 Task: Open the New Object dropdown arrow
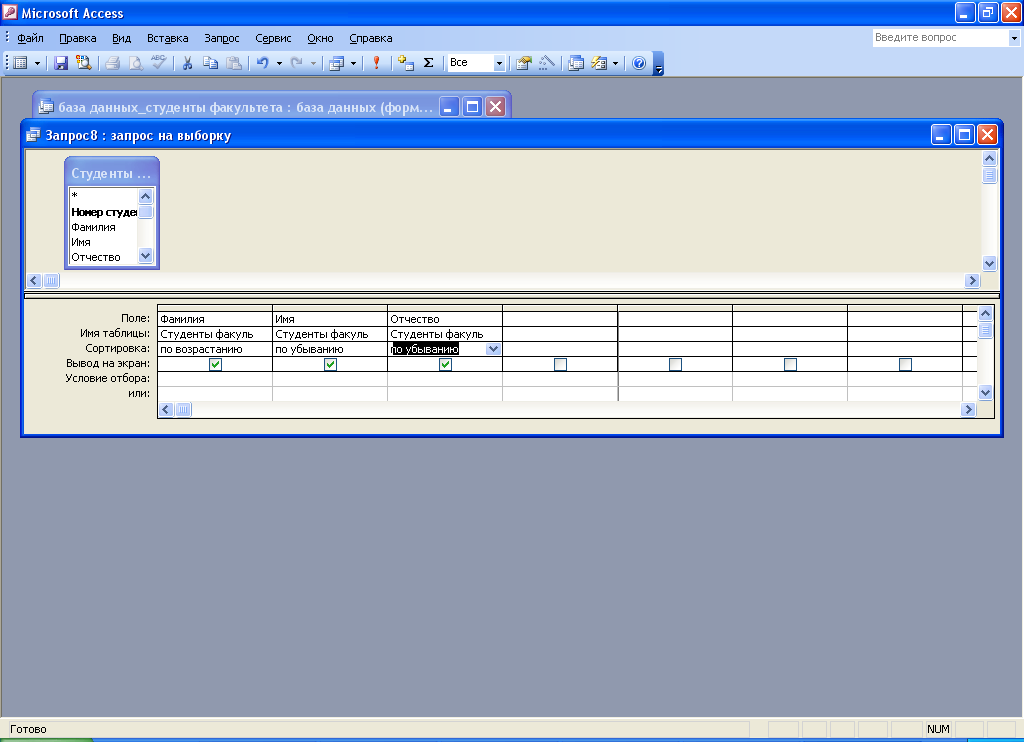(615, 63)
